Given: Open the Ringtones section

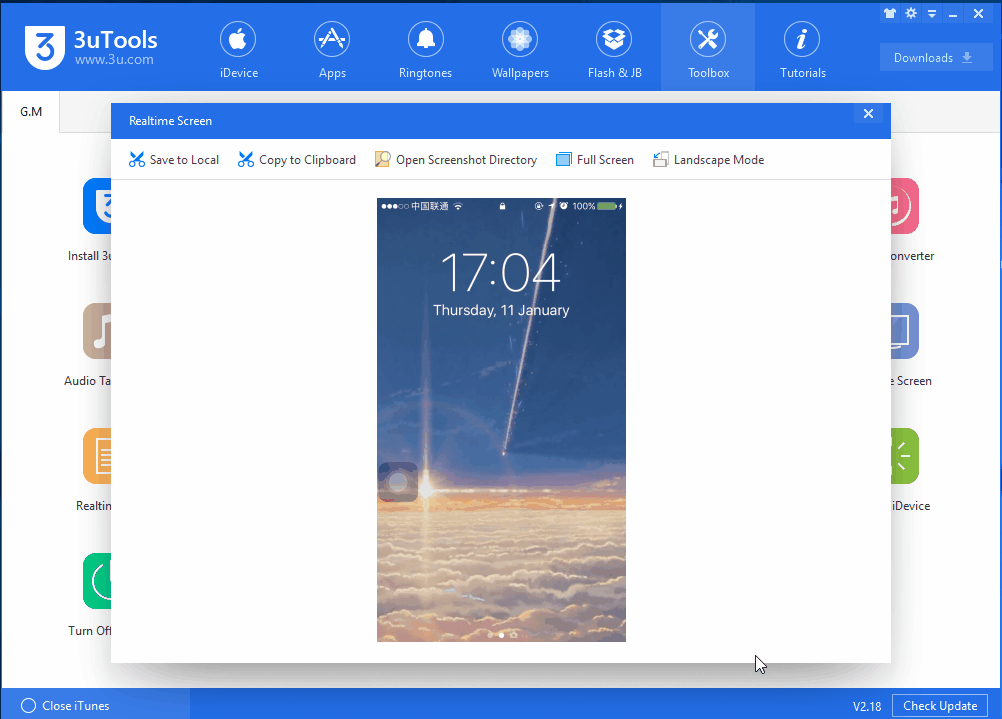Looking at the screenshot, I should [x=426, y=50].
